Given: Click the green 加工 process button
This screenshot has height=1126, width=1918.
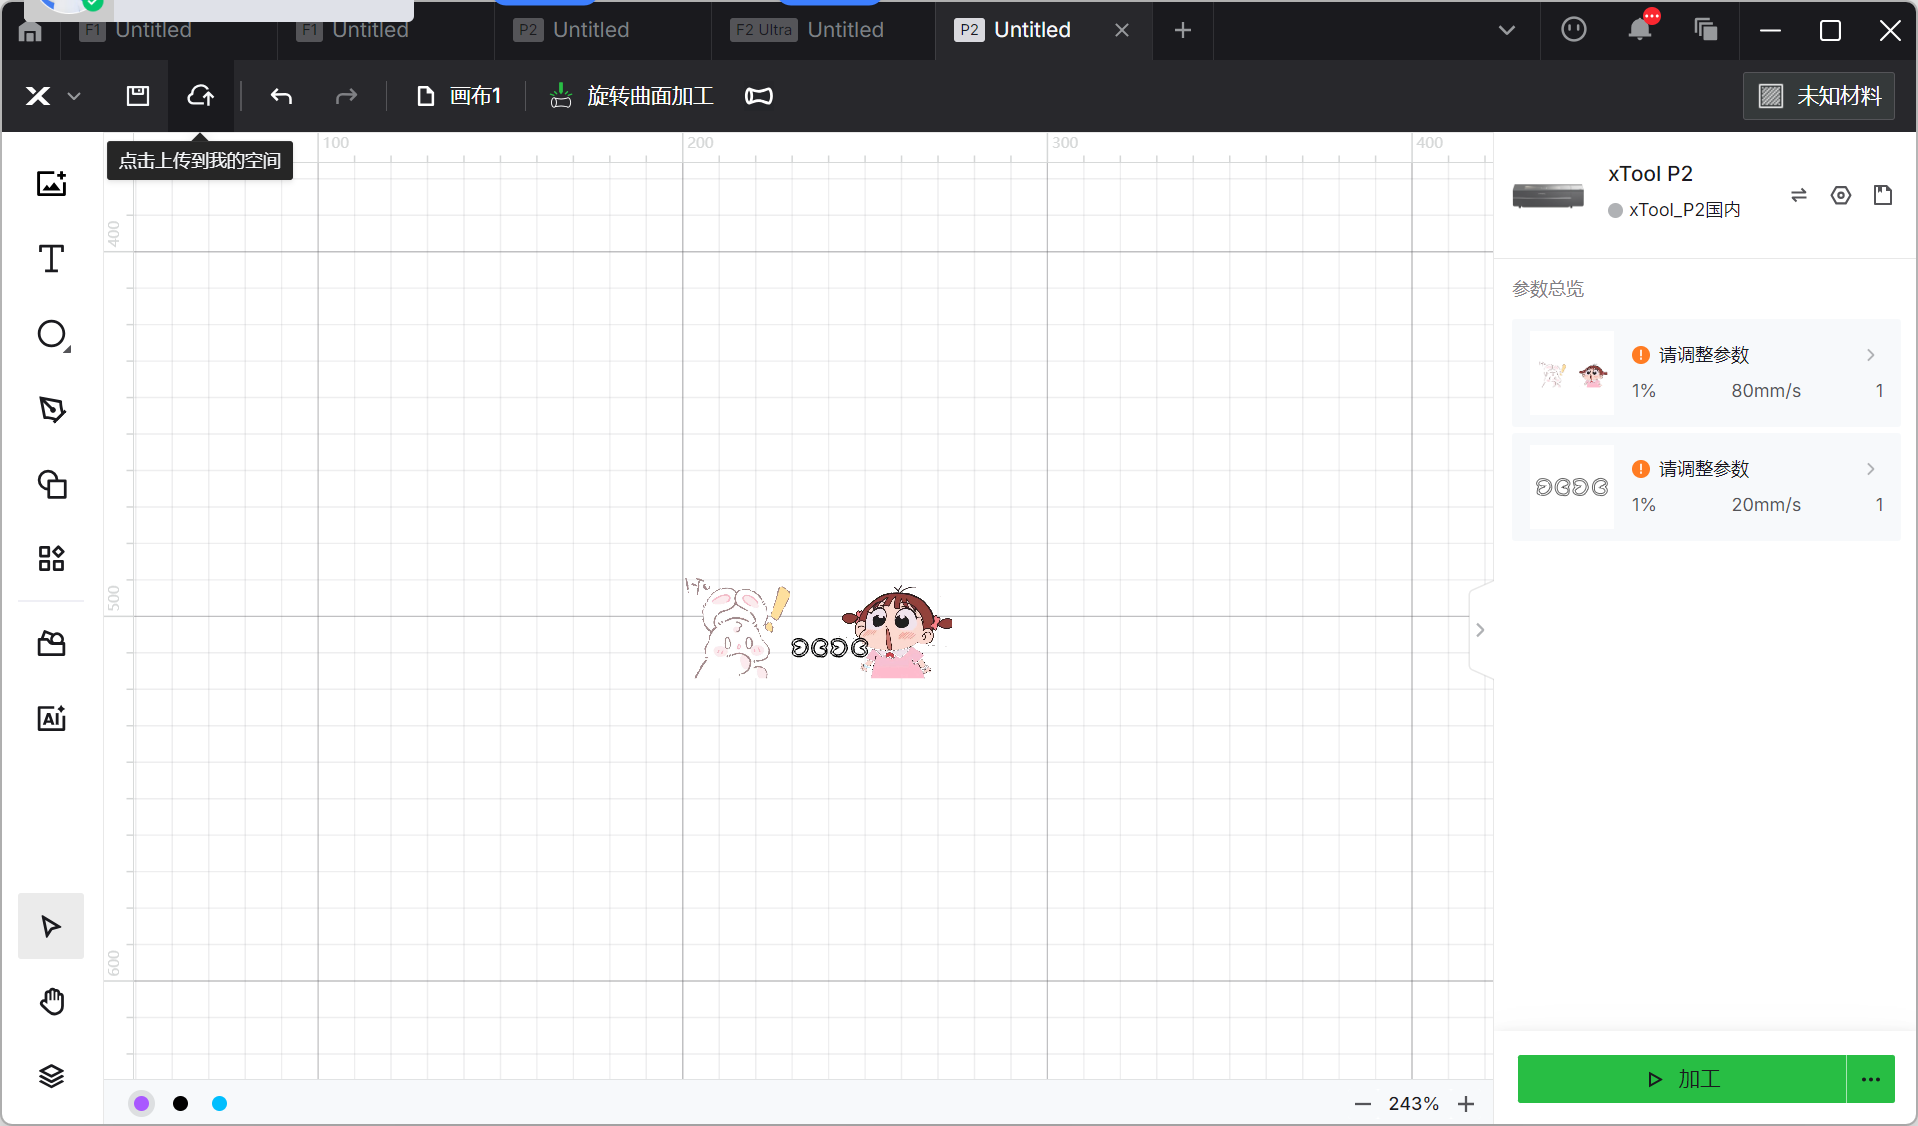Looking at the screenshot, I should [1681, 1079].
